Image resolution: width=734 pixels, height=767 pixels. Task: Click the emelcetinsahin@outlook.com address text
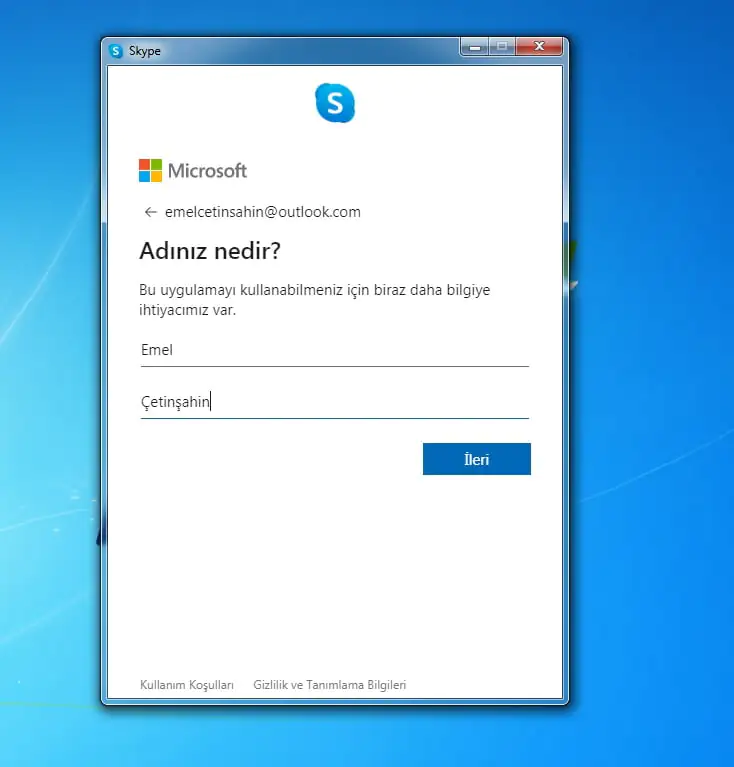[x=263, y=212]
